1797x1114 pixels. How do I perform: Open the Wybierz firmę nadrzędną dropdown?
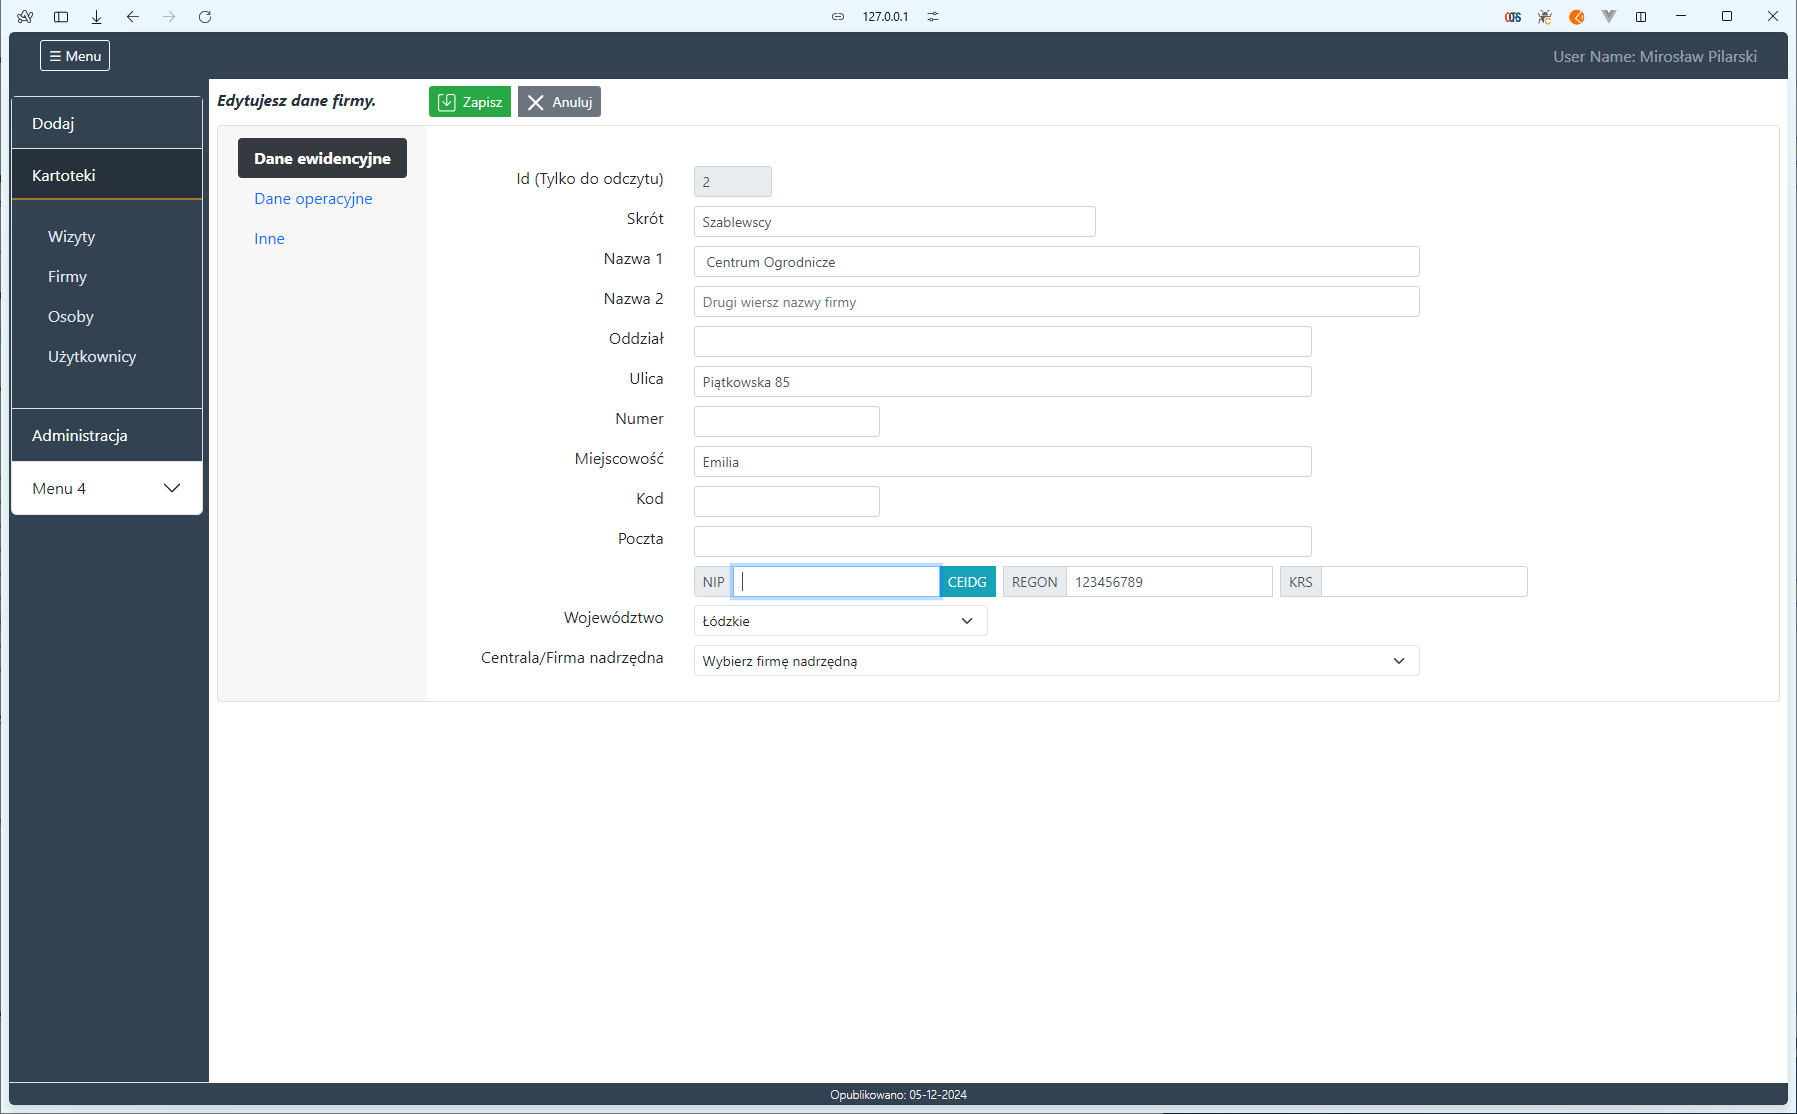click(x=1056, y=661)
